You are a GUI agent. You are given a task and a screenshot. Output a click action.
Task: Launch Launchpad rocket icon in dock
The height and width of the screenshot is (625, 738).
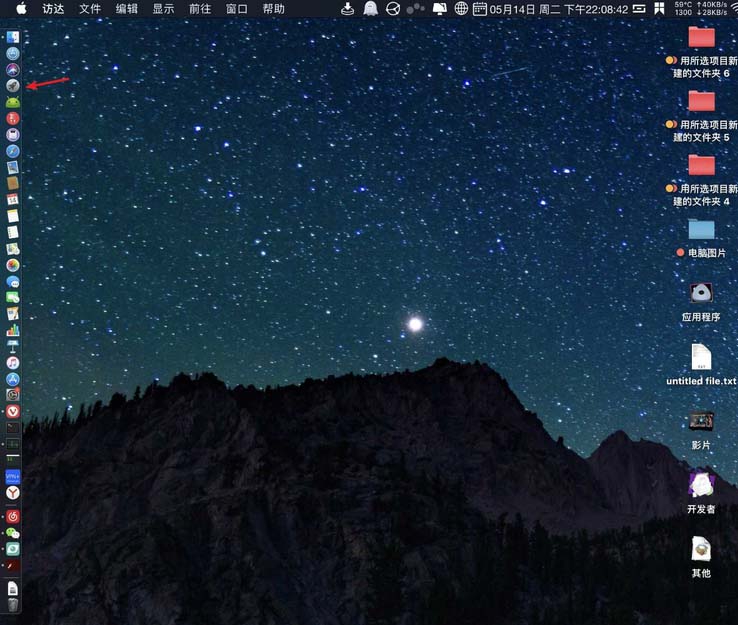[13, 86]
